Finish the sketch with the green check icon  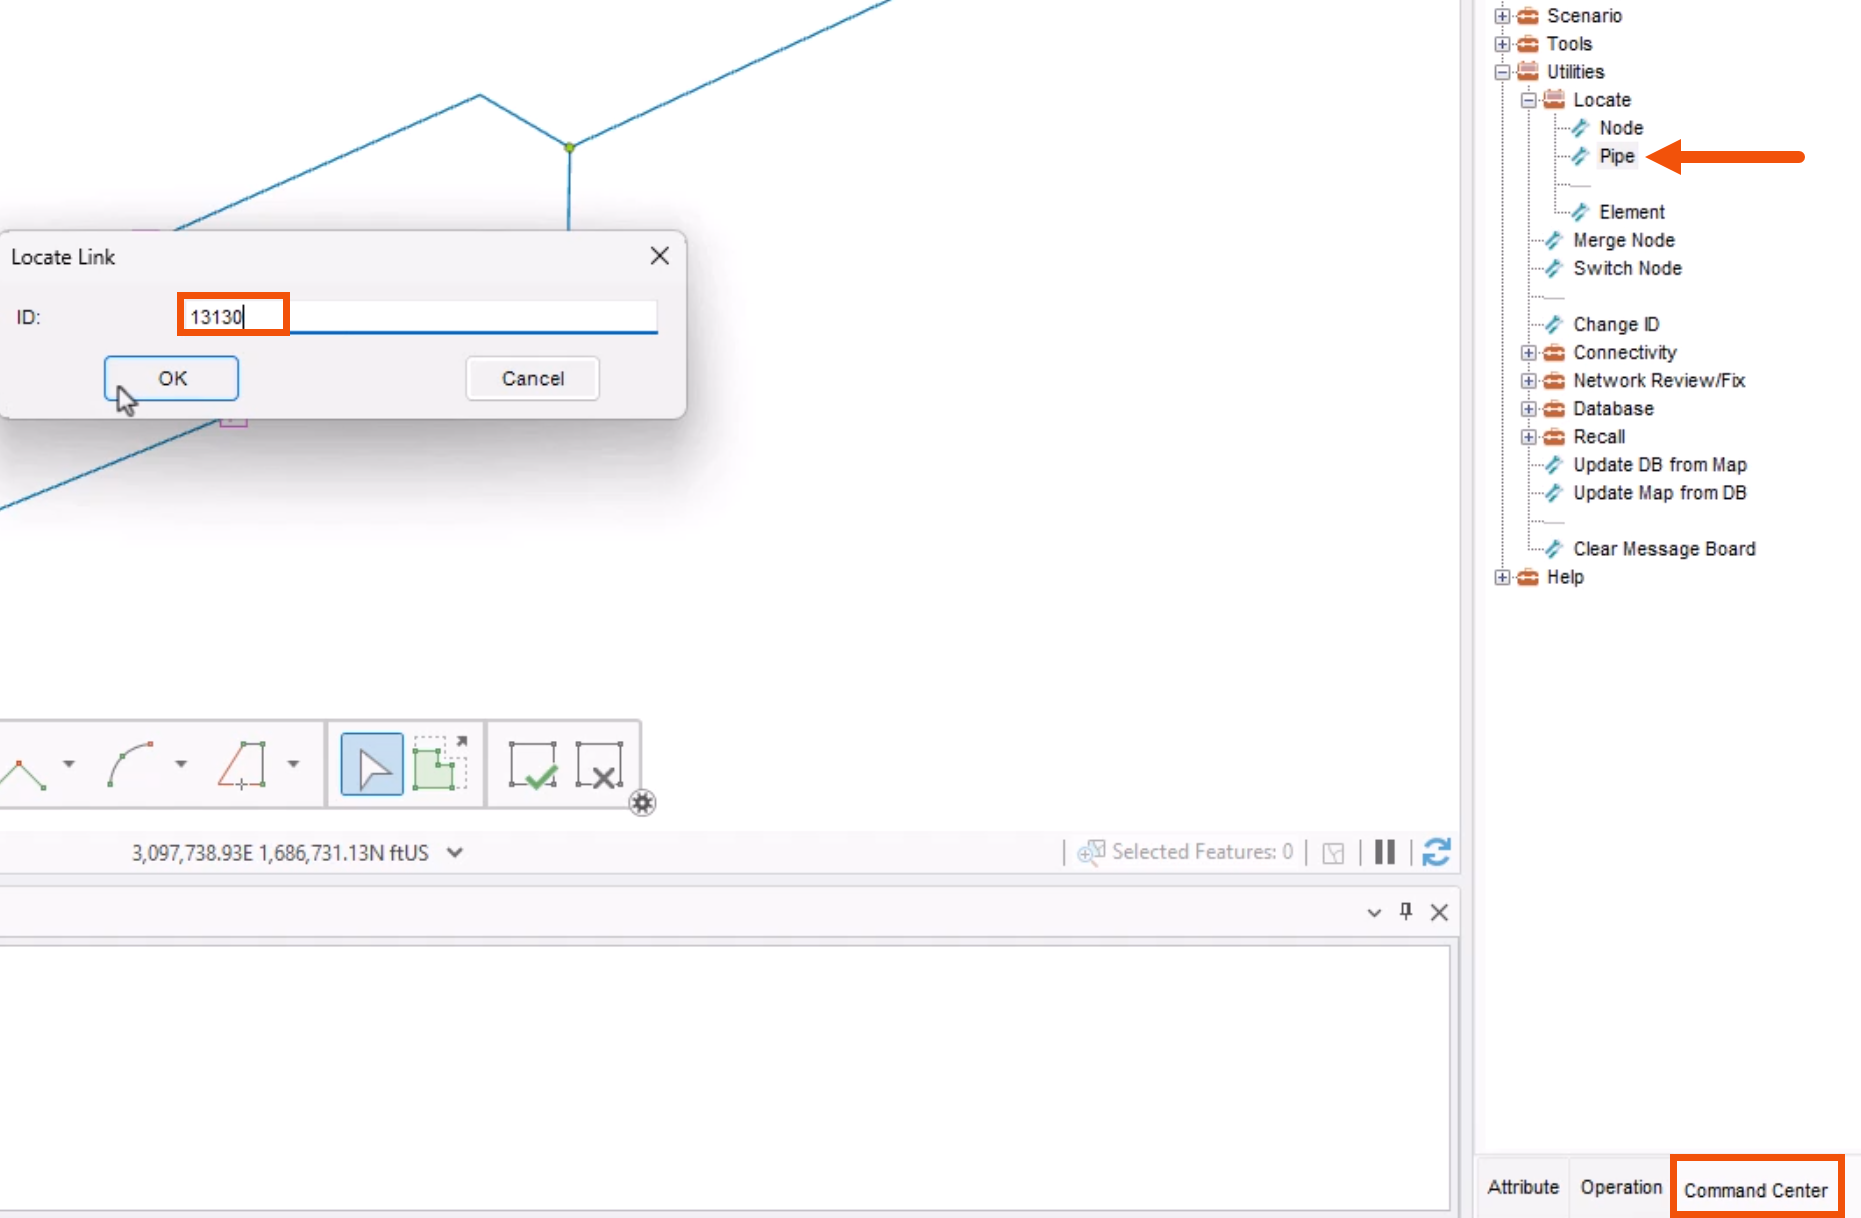pos(533,764)
